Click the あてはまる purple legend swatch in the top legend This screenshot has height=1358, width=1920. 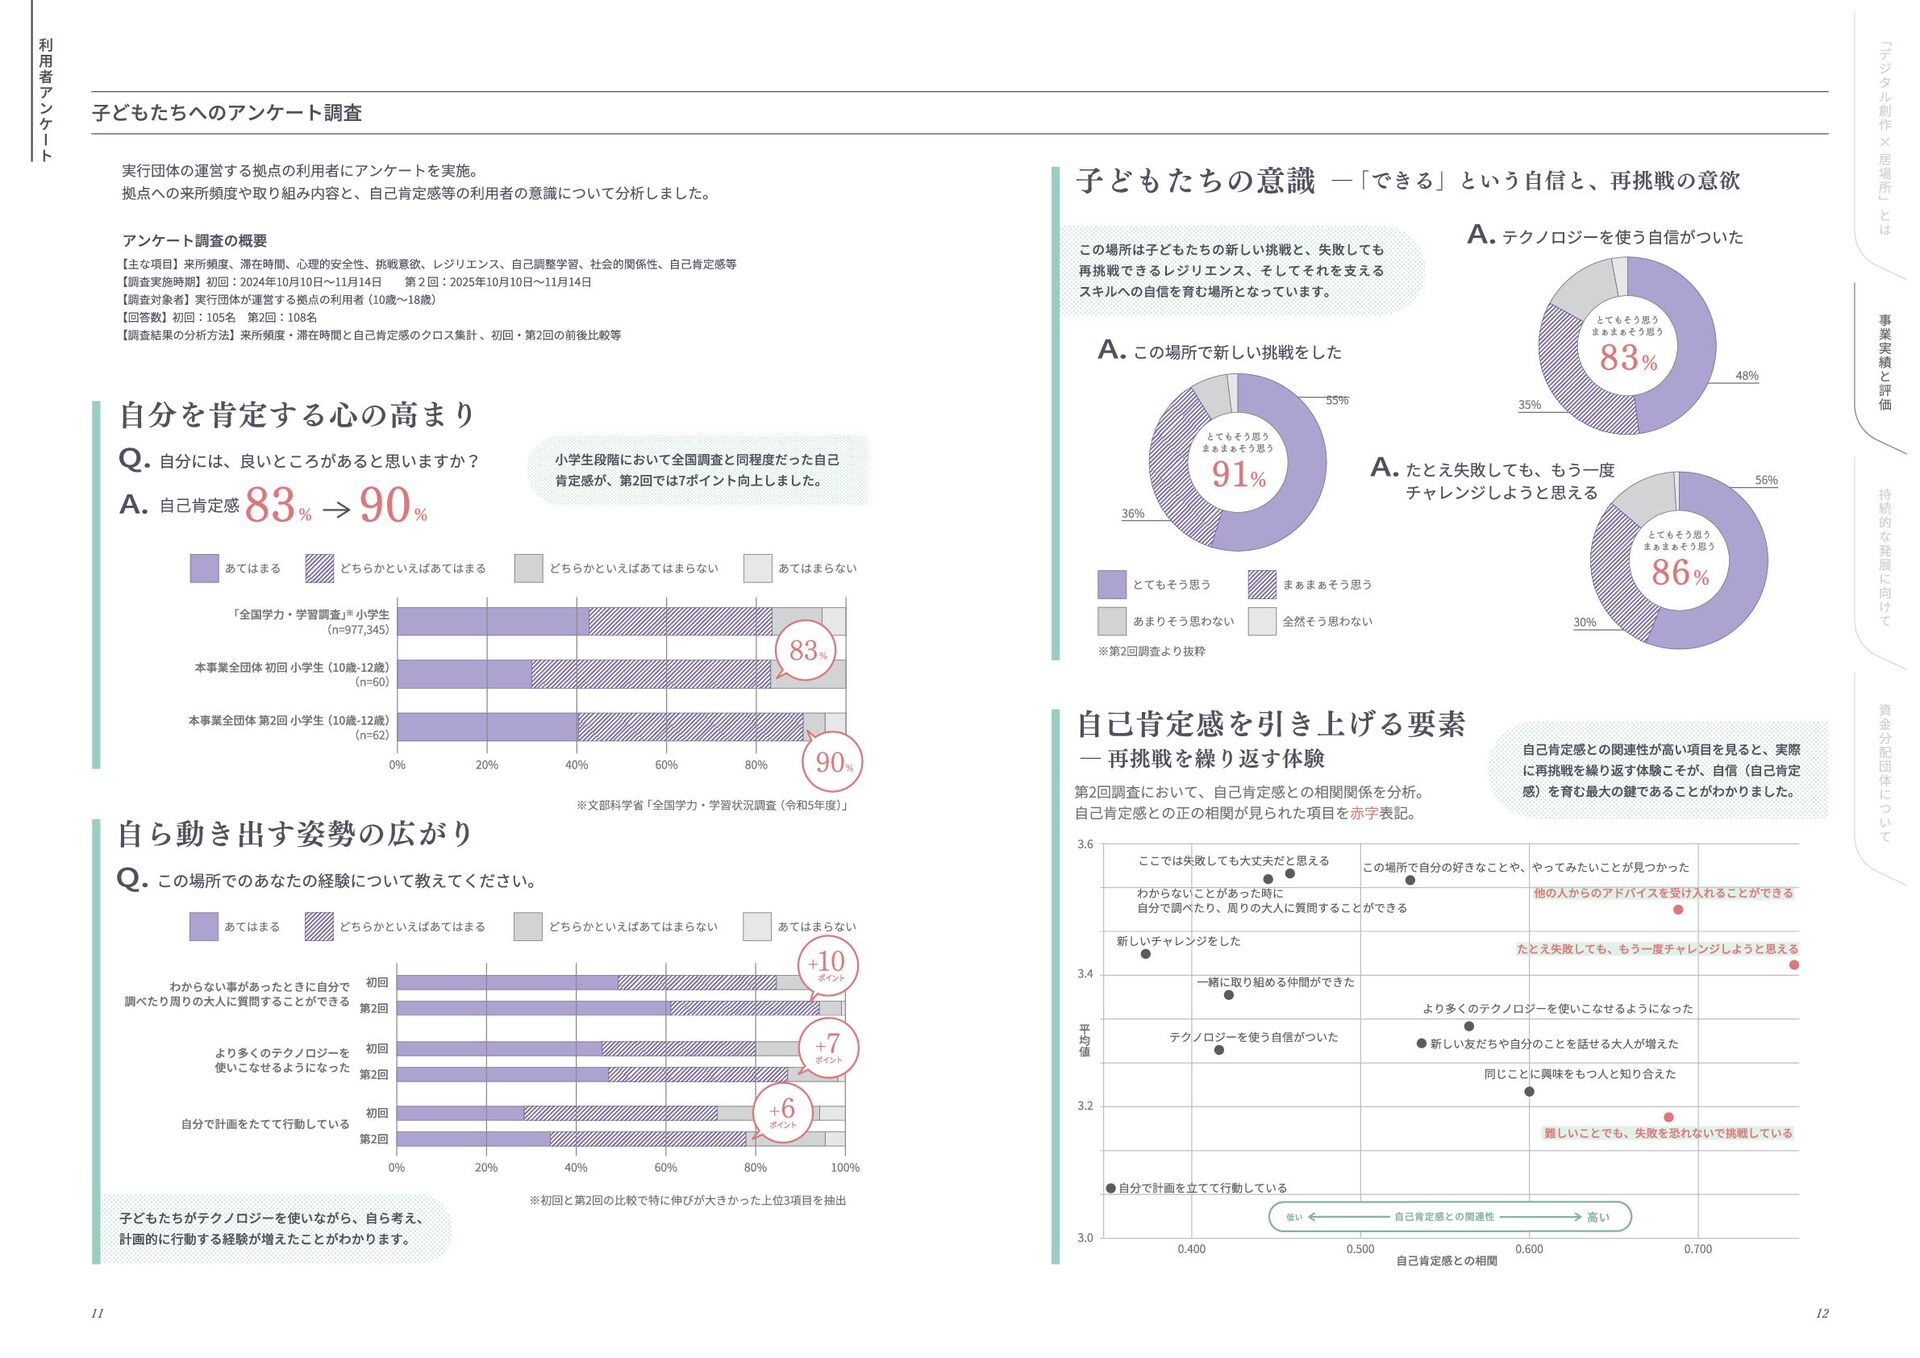(x=204, y=568)
